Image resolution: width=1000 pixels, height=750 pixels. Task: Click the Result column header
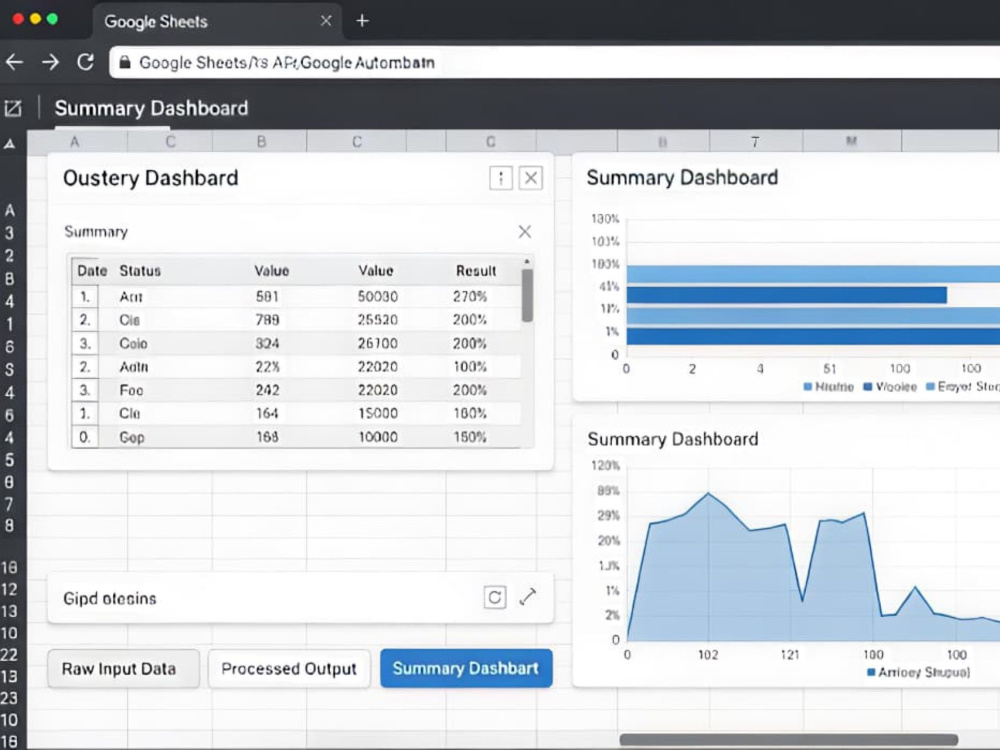point(476,271)
